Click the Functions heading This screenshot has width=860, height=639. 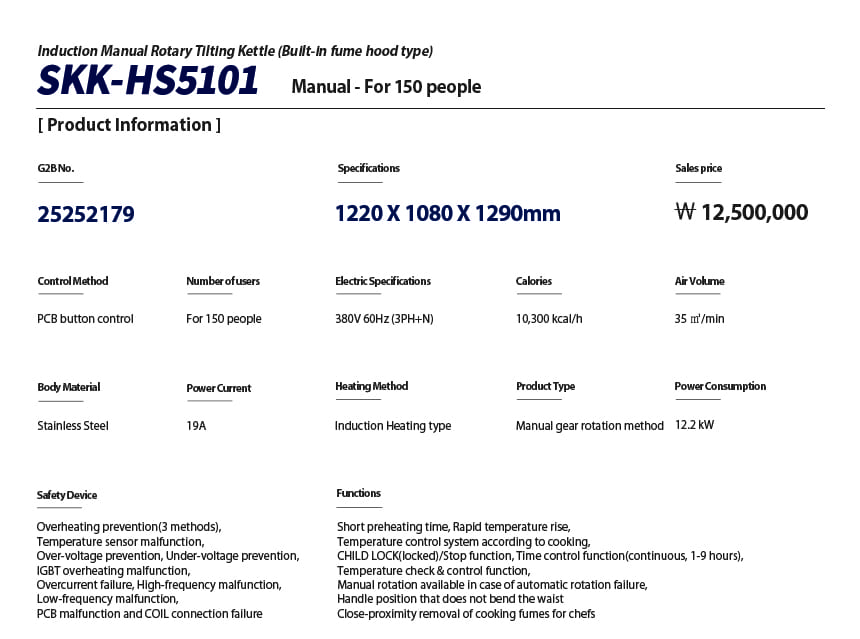point(359,493)
